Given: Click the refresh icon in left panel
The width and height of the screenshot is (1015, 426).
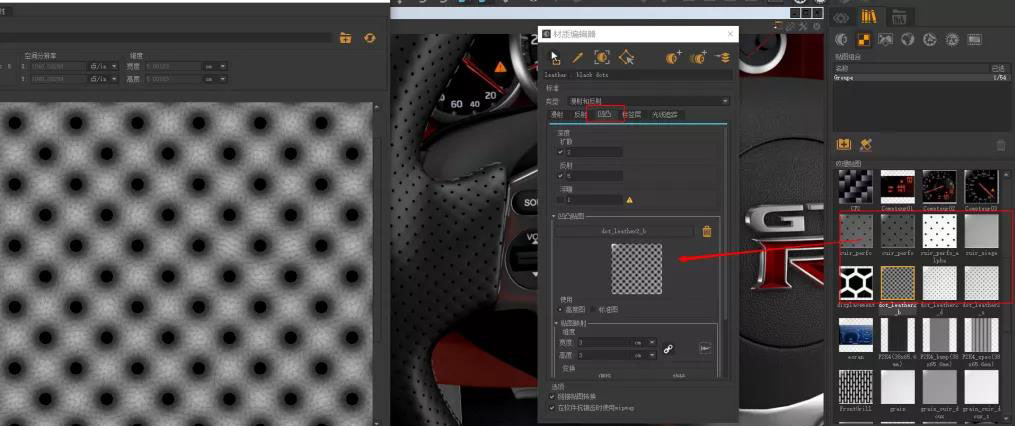Looking at the screenshot, I should [x=369, y=38].
